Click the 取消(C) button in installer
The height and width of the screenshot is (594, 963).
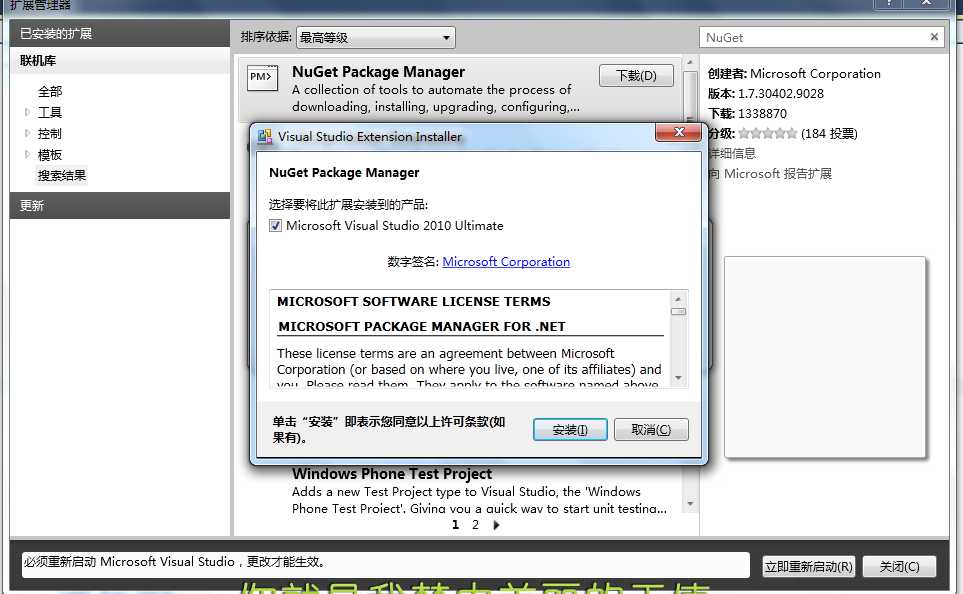[651, 429]
